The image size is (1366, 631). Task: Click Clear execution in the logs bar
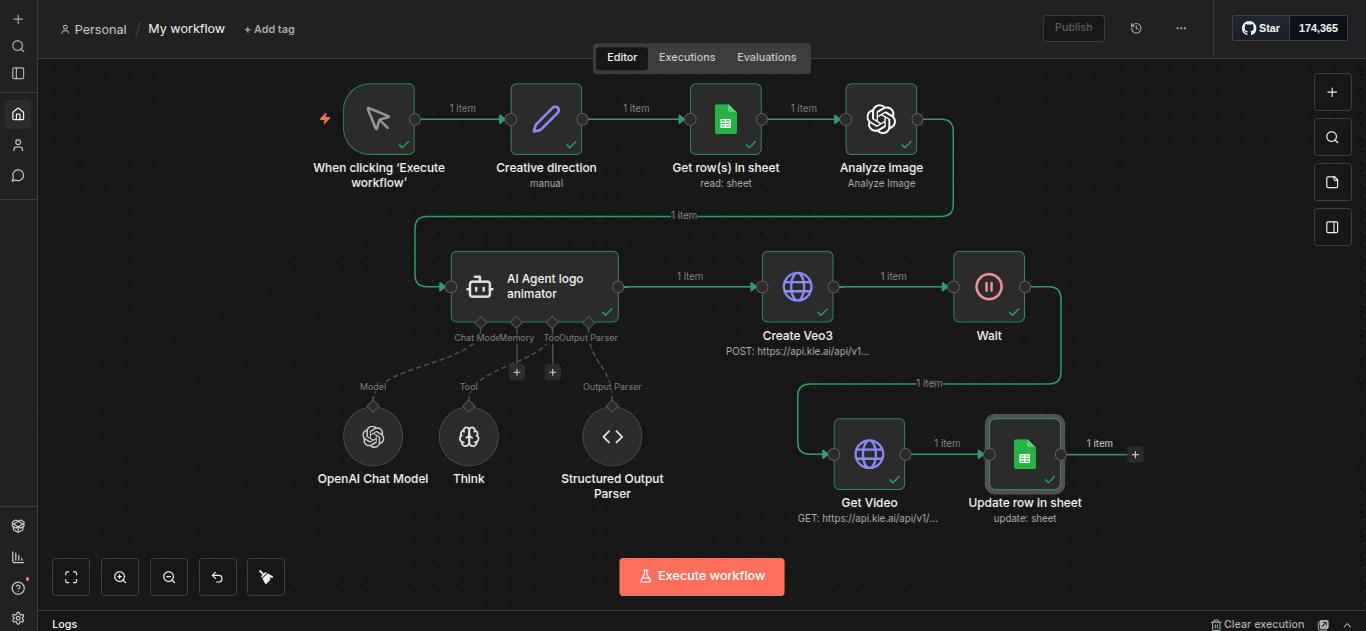coord(1257,624)
